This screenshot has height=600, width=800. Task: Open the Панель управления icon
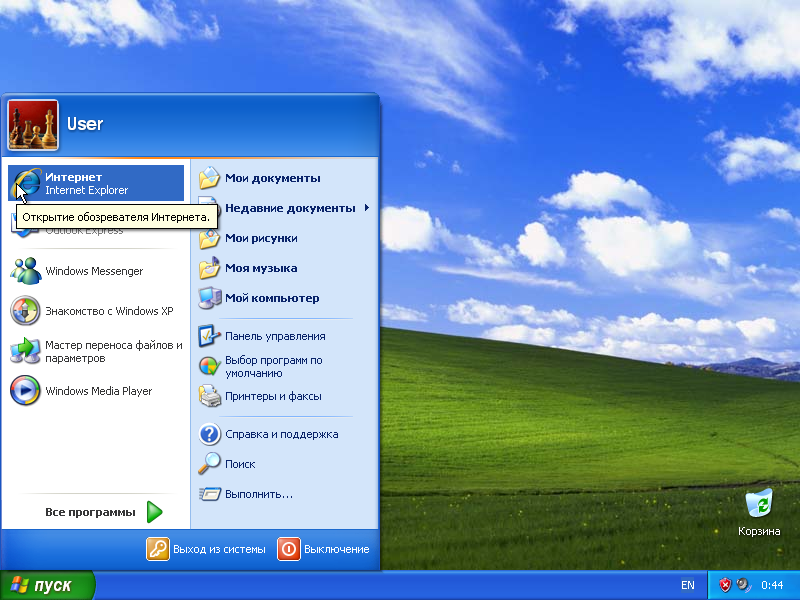pyautogui.click(x=209, y=336)
